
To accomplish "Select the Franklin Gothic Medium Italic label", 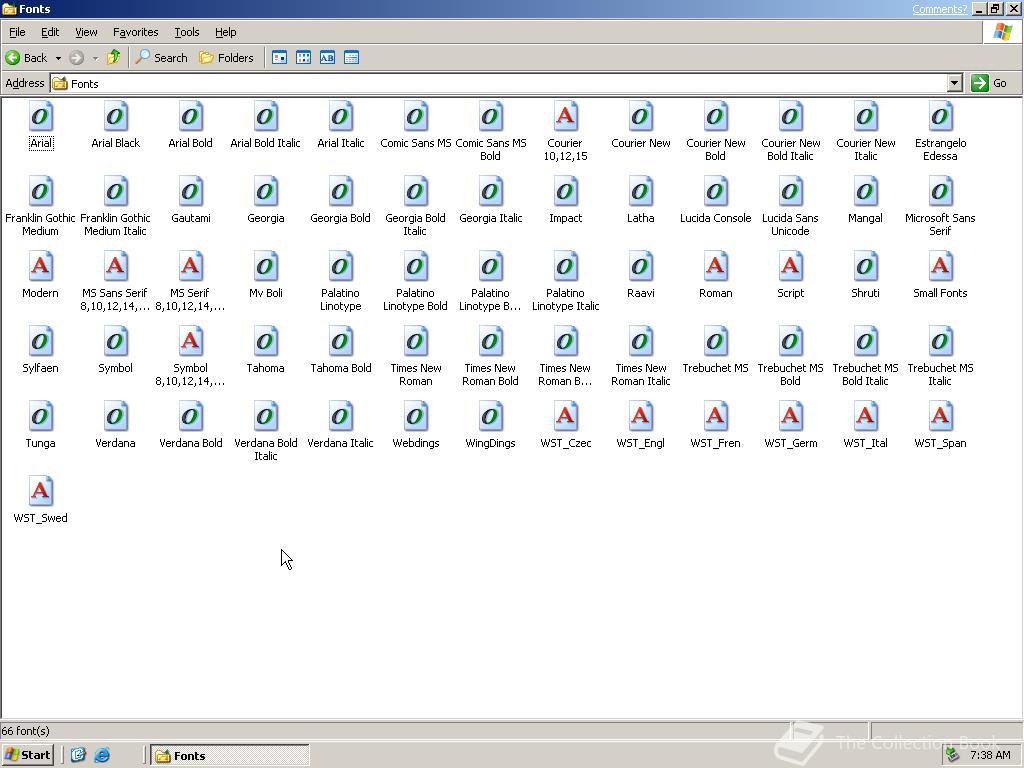I will click(x=116, y=224).
